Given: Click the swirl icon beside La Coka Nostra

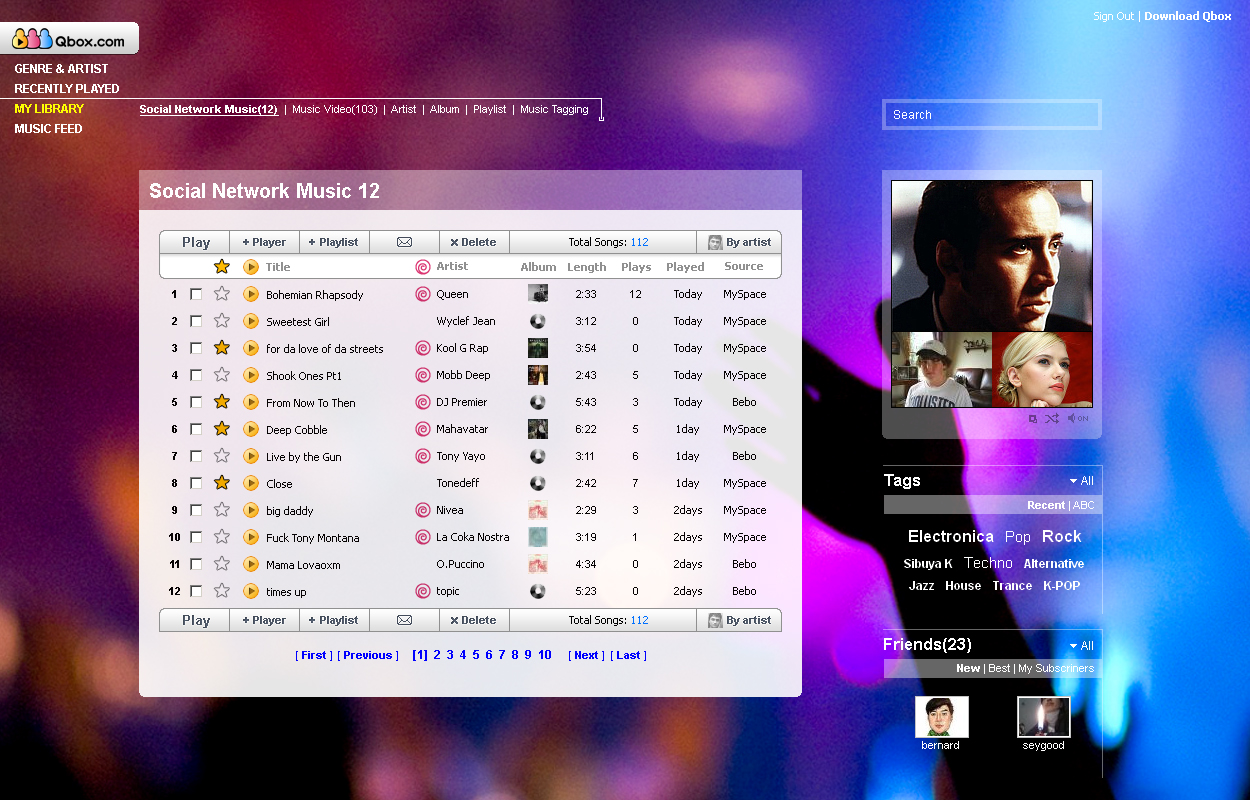Looking at the screenshot, I should click(423, 537).
